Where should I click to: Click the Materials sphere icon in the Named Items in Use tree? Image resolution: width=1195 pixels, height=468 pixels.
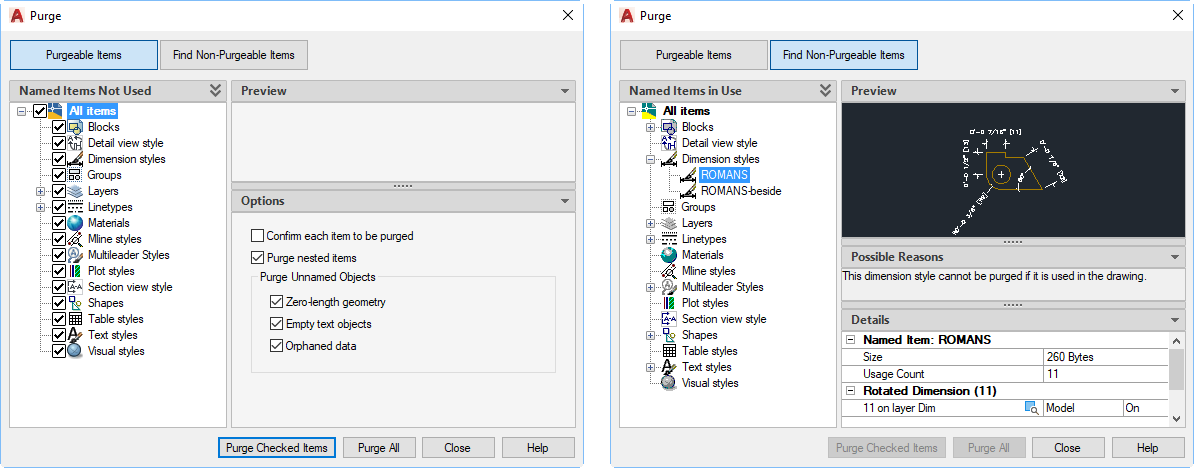coord(669,255)
